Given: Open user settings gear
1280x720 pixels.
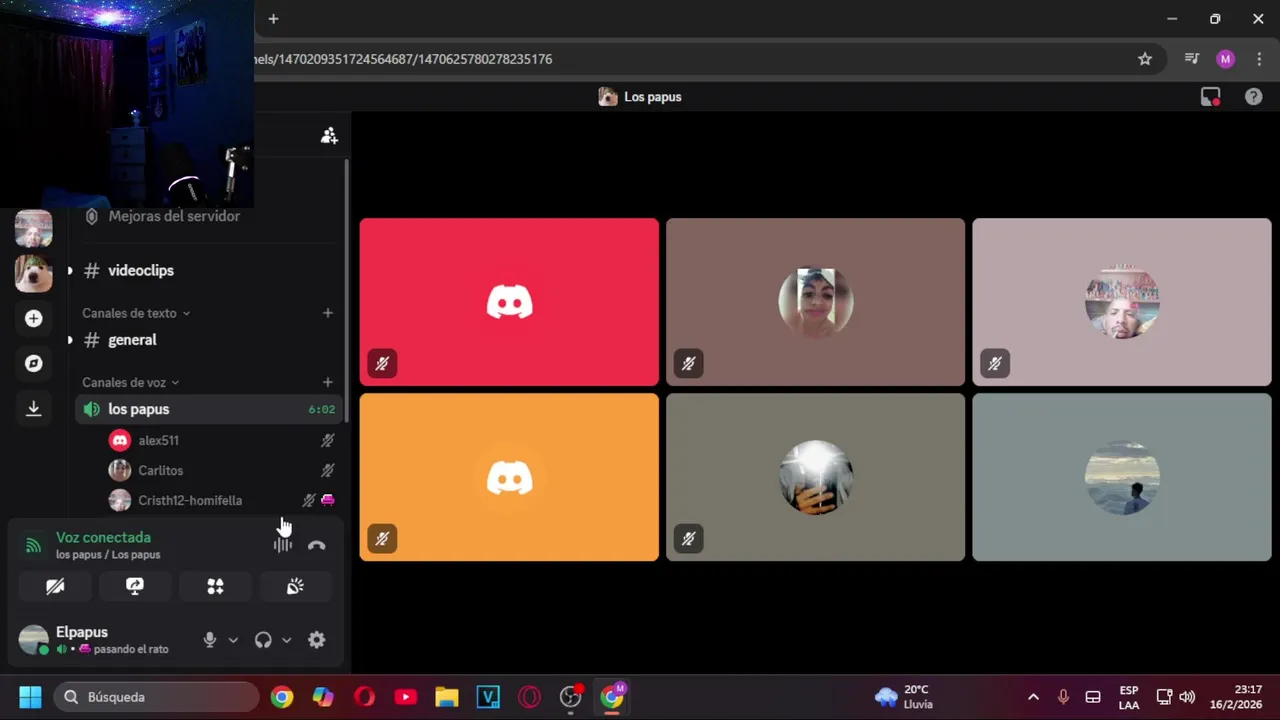Looking at the screenshot, I should click(x=316, y=640).
